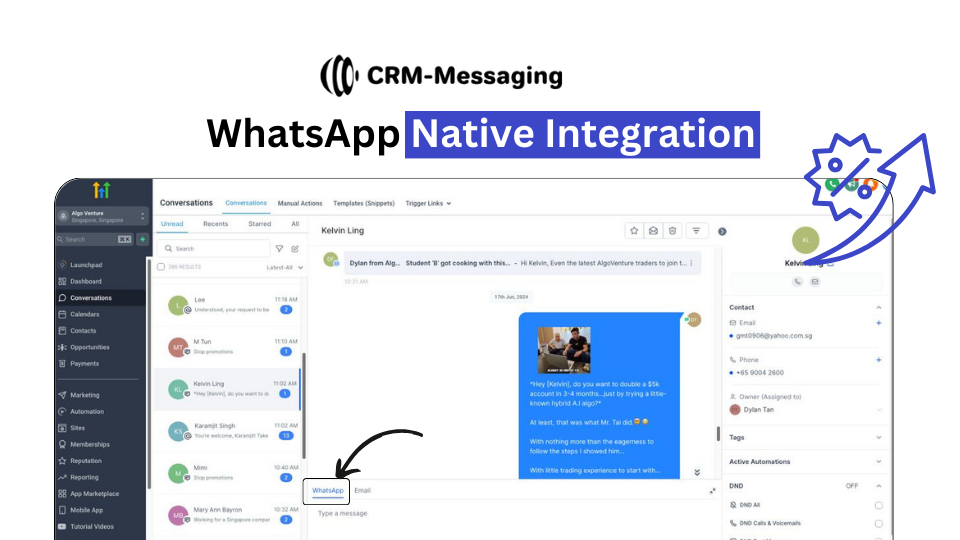Viewport: 960px width, 540px height.
Task: Email contact via envelope icon under avatar
Action: (x=815, y=282)
